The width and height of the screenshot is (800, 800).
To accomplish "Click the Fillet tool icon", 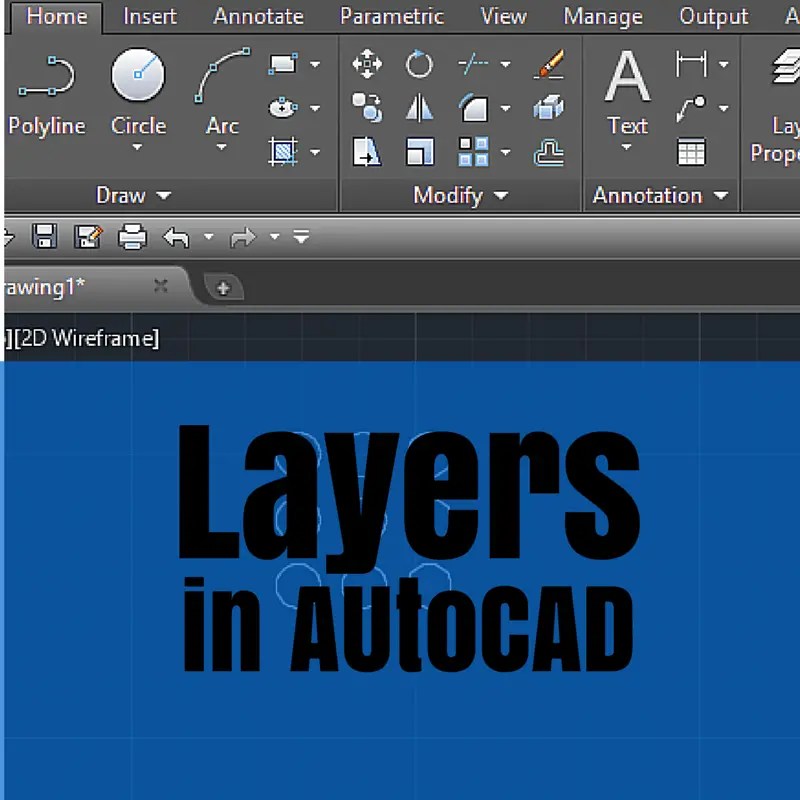I will pos(474,108).
